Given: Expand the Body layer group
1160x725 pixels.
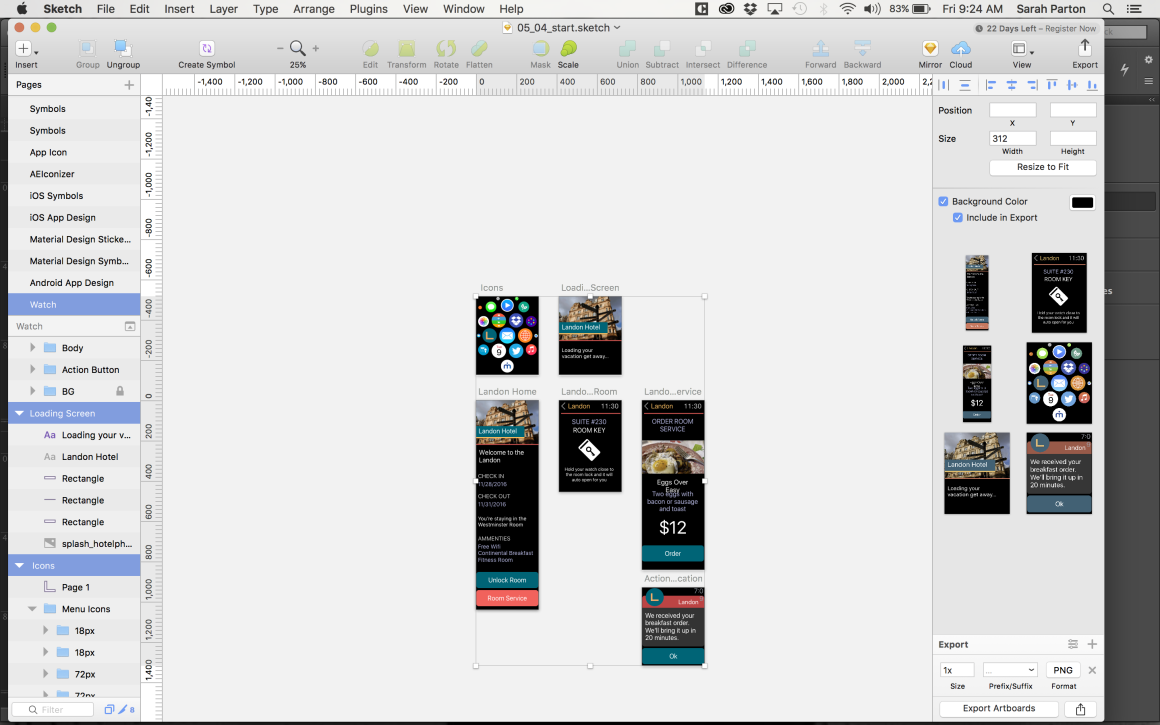Looking at the screenshot, I should click(33, 348).
